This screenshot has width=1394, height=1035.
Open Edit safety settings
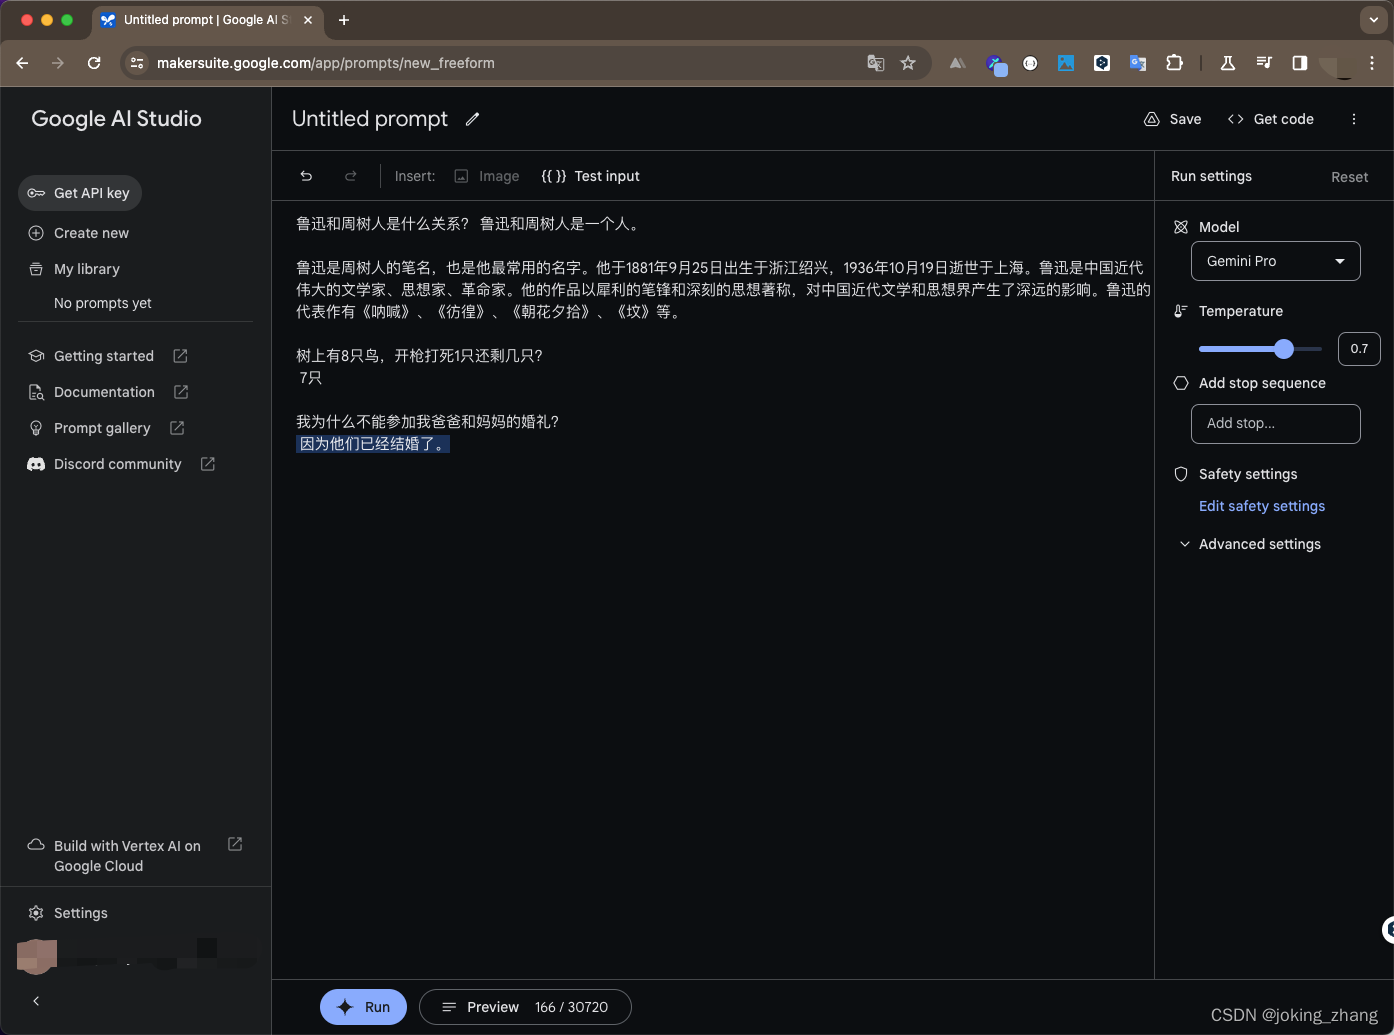(x=1262, y=506)
